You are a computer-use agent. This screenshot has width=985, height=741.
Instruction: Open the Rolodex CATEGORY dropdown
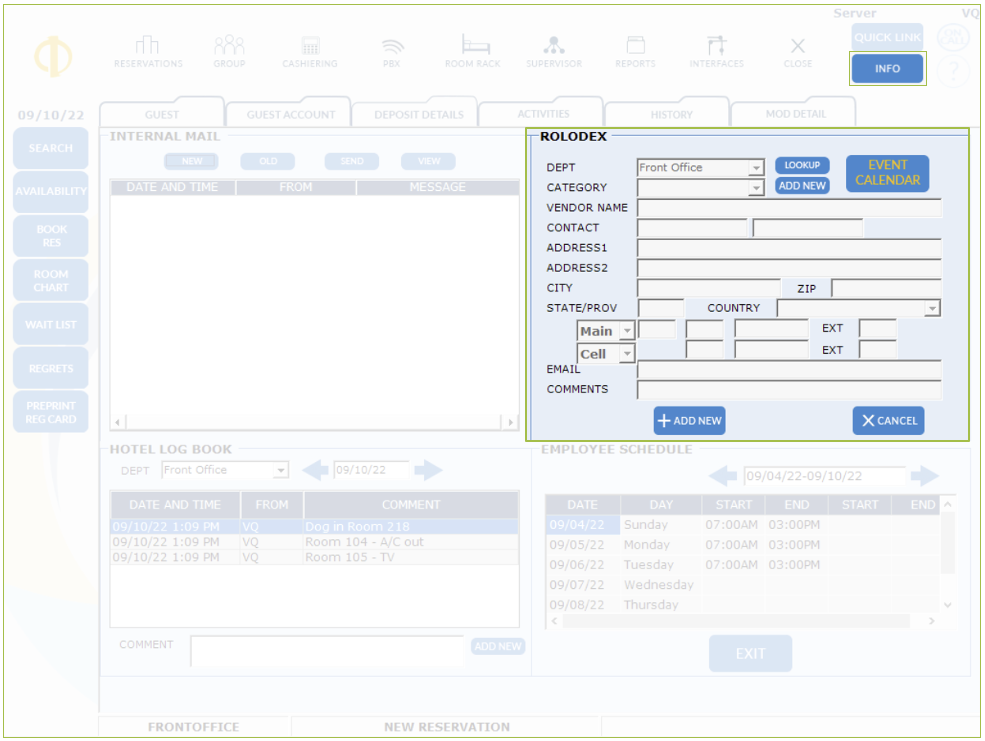pos(756,188)
